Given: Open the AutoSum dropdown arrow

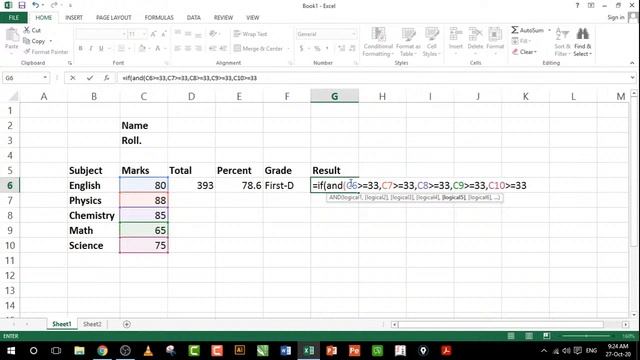Looking at the screenshot, I should tap(549, 30).
